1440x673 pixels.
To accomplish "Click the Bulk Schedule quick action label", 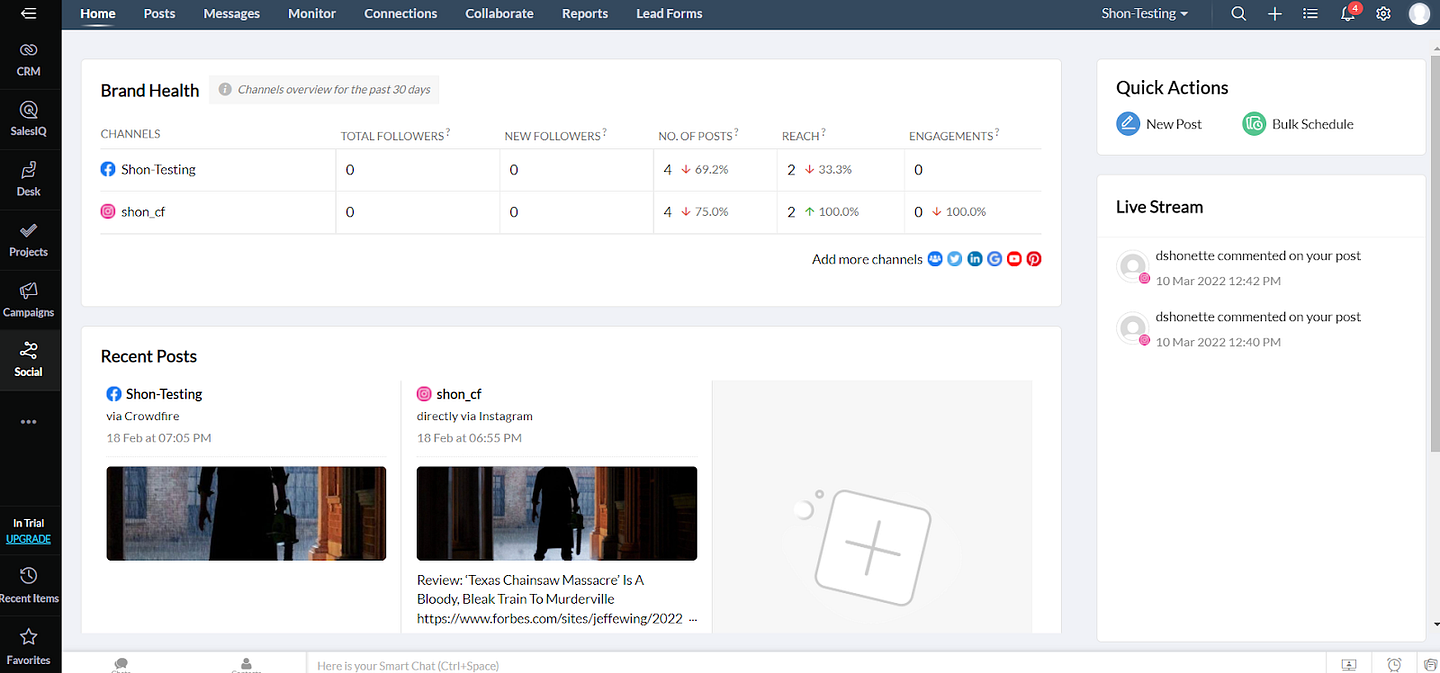I will pos(1313,124).
